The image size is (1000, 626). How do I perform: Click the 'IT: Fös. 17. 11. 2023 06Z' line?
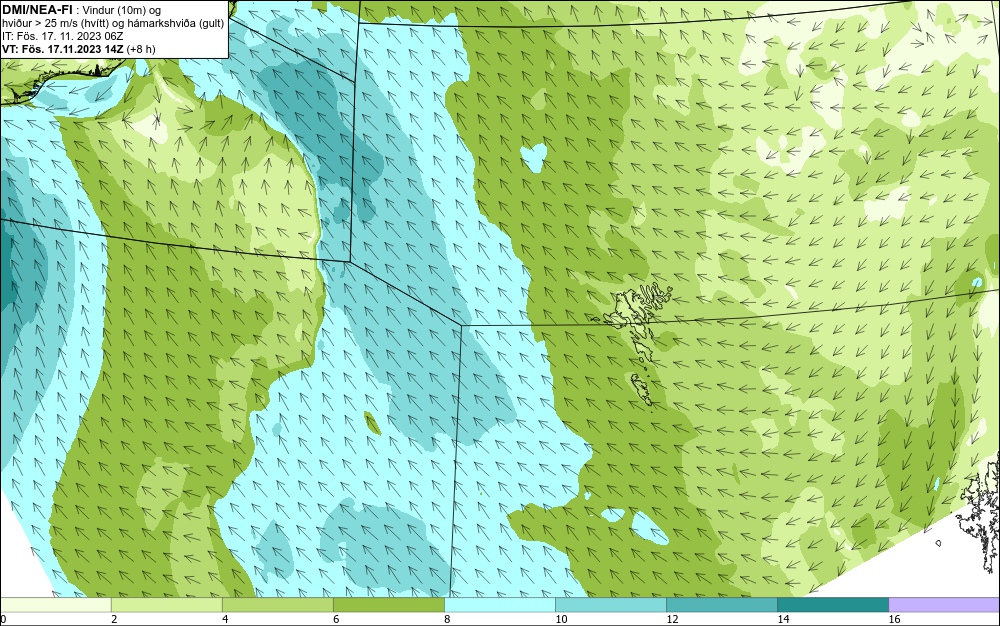62,36
